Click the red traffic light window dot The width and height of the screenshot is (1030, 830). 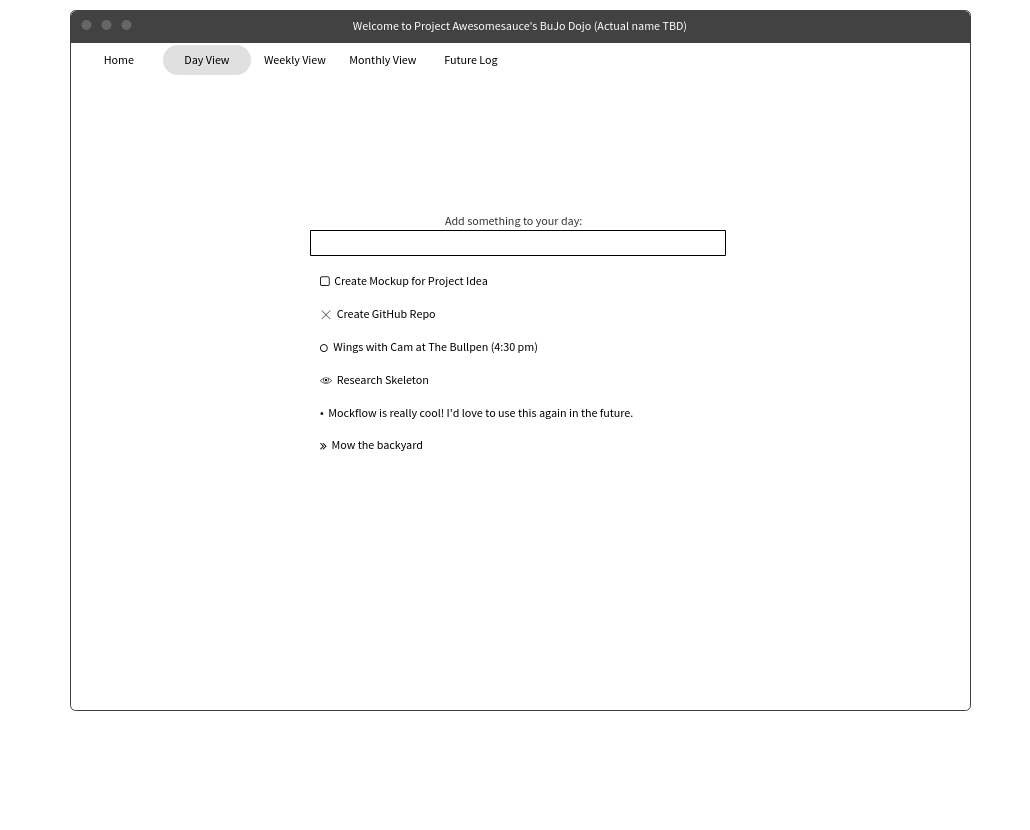click(x=86, y=25)
